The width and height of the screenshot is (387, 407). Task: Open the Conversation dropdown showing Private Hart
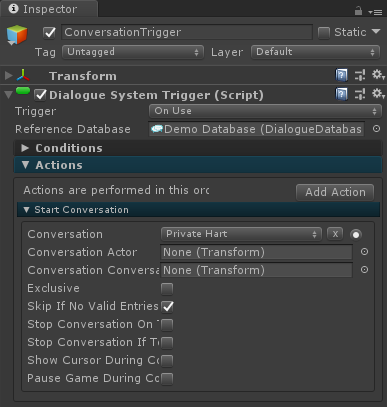[x=241, y=234]
